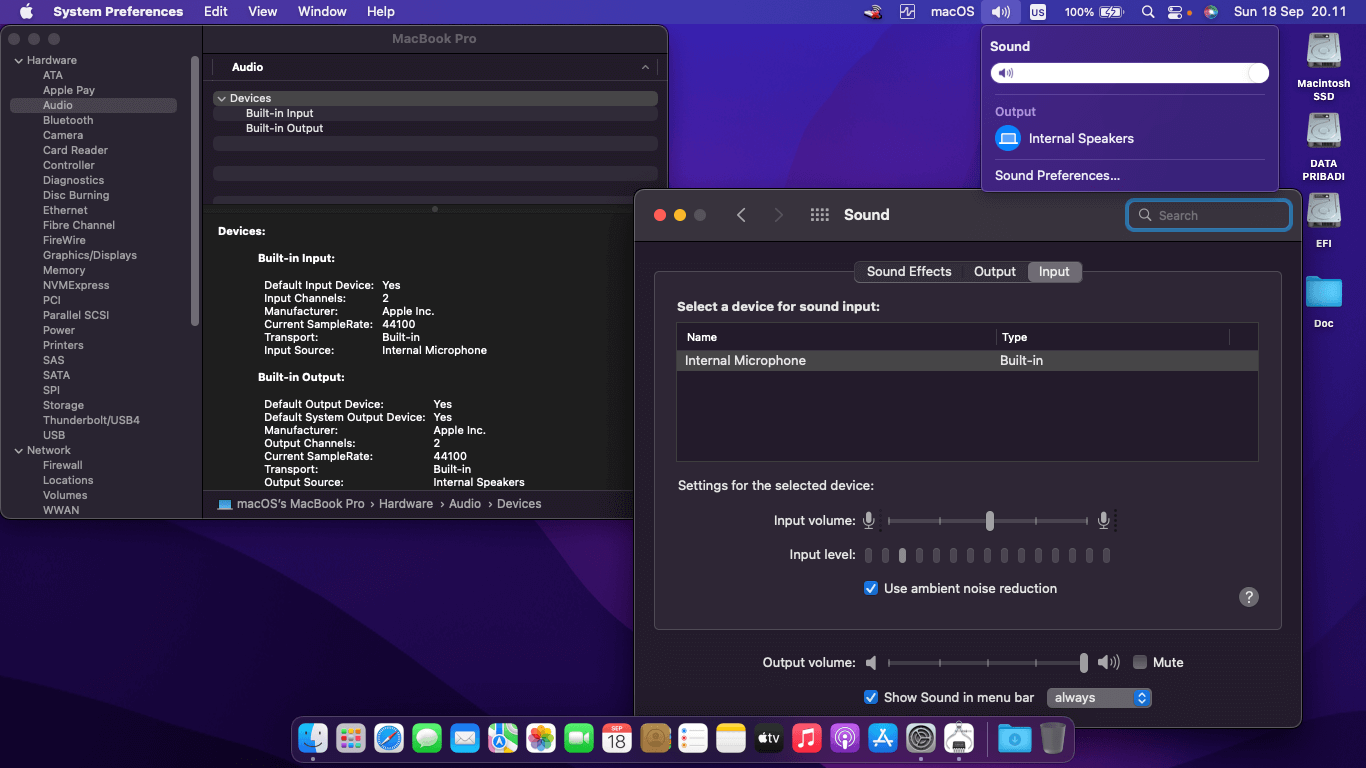Open Control Centre in menu bar

[1175, 12]
